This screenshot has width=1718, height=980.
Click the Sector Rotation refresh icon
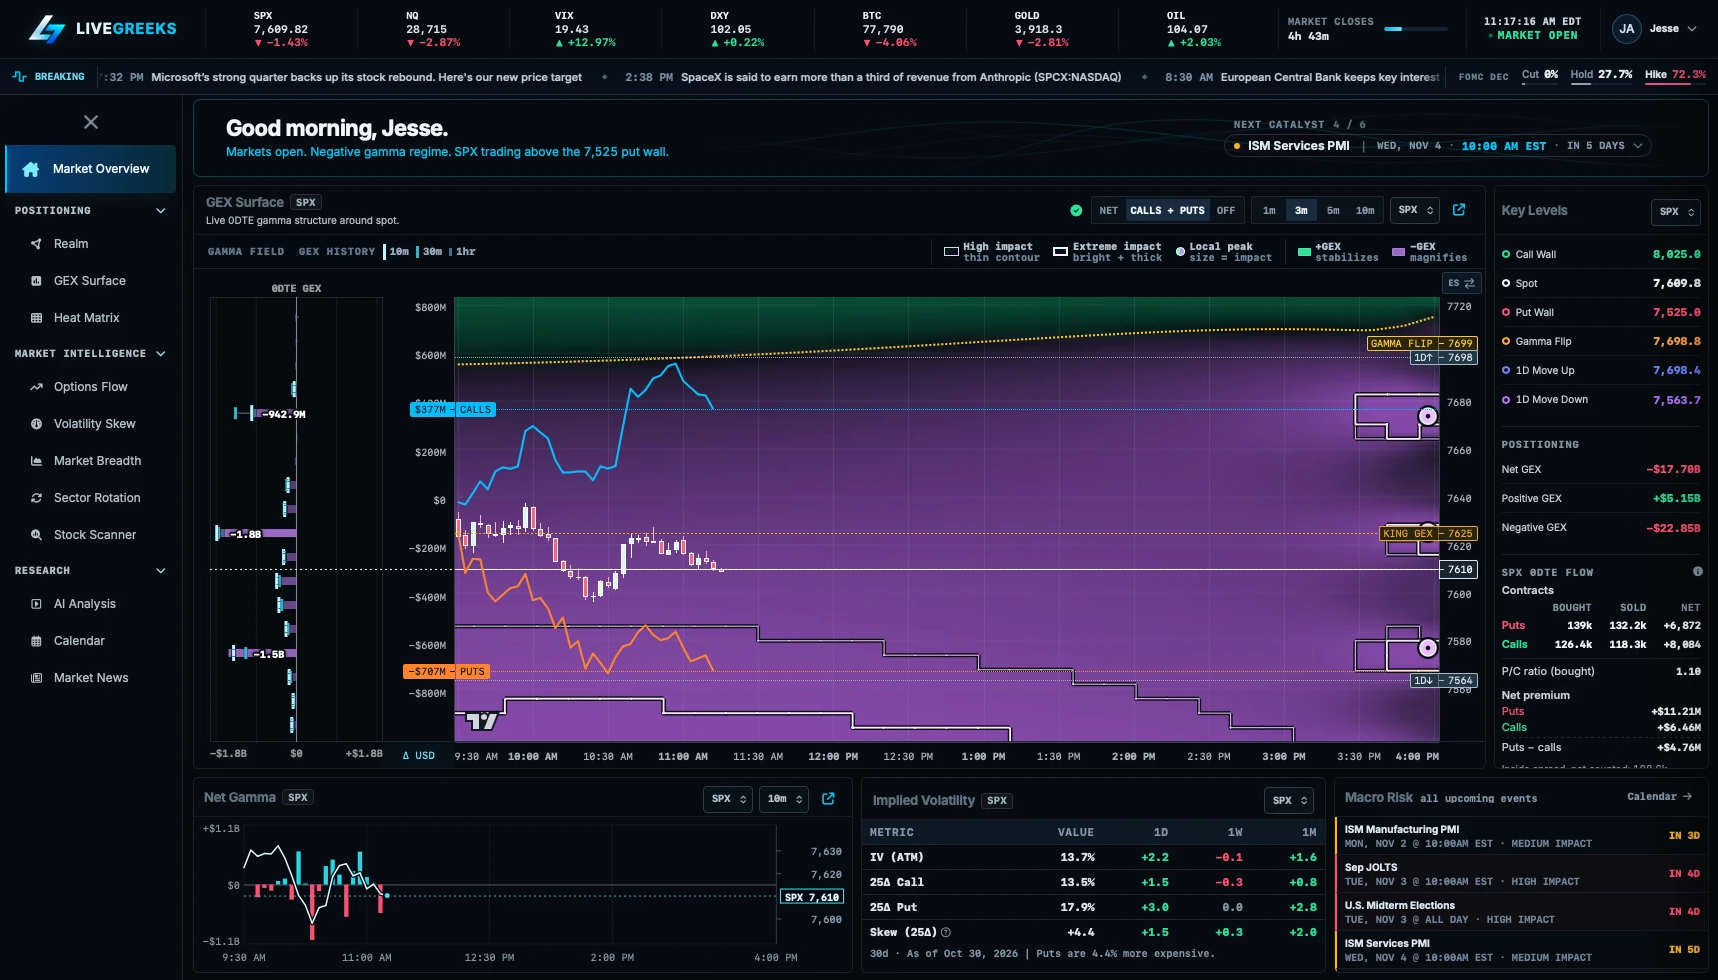pyautogui.click(x=36, y=498)
